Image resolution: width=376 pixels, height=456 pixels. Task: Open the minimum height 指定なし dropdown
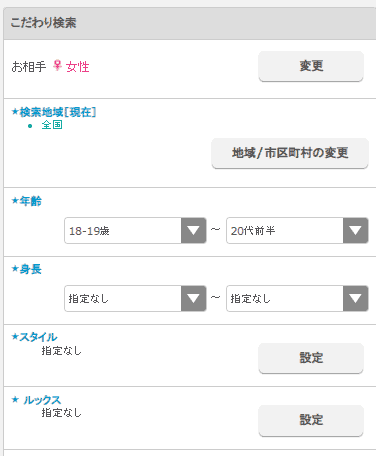coord(135,298)
